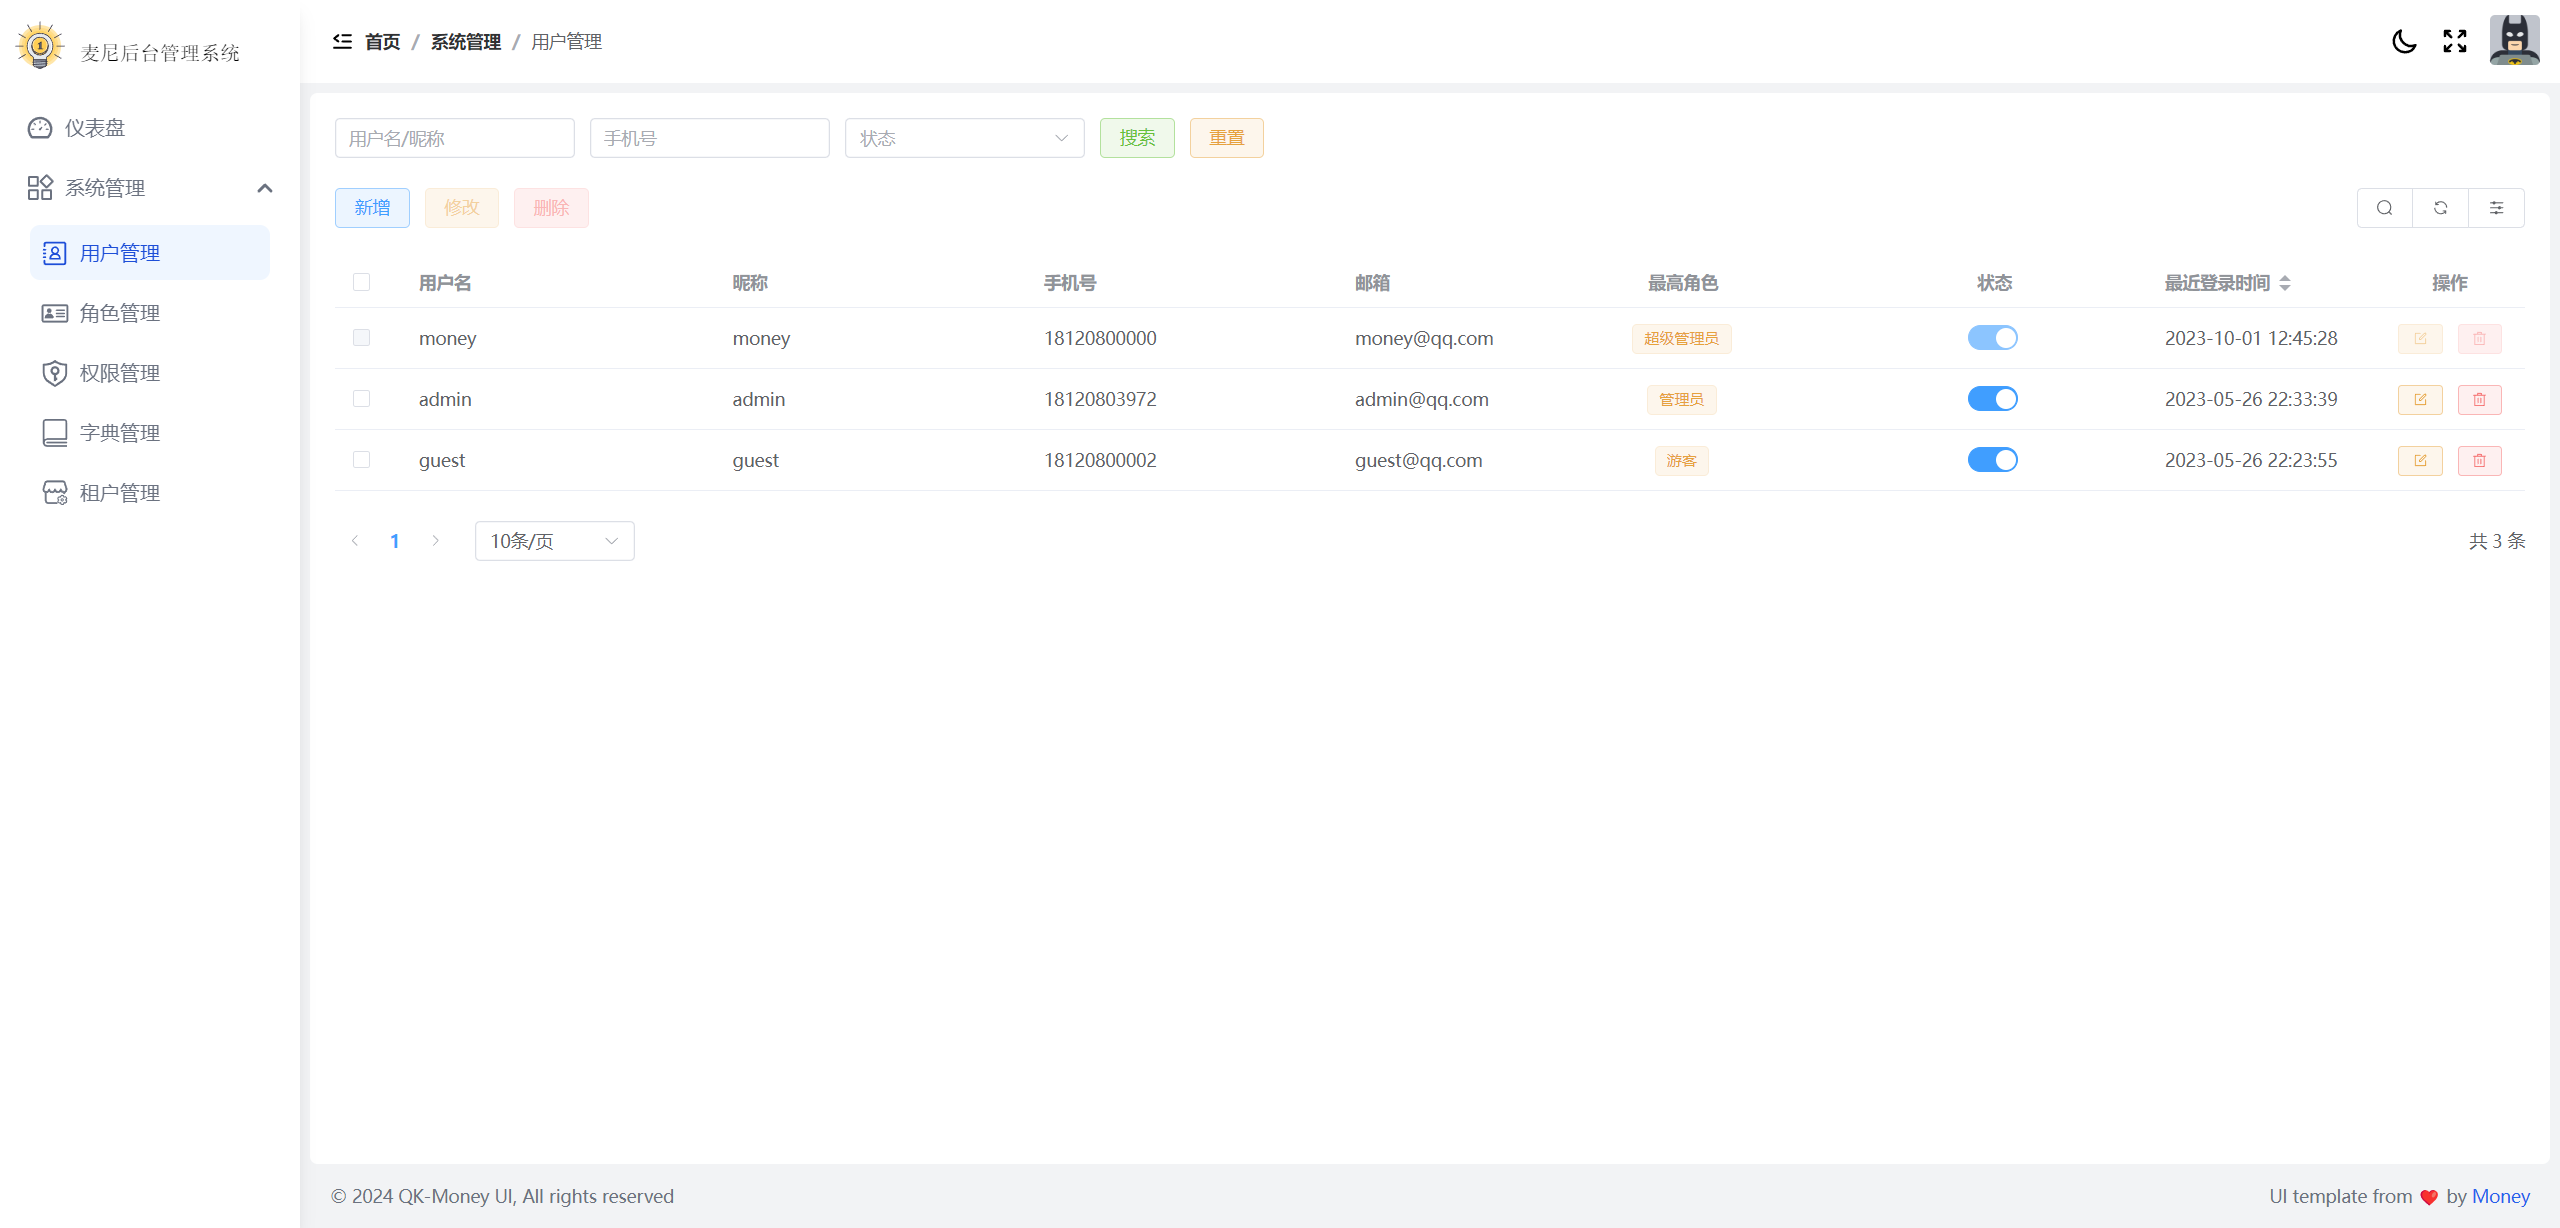Click edit icon for admin row
The height and width of the screenshot is (1228, 2560).
pos(2420,400)
